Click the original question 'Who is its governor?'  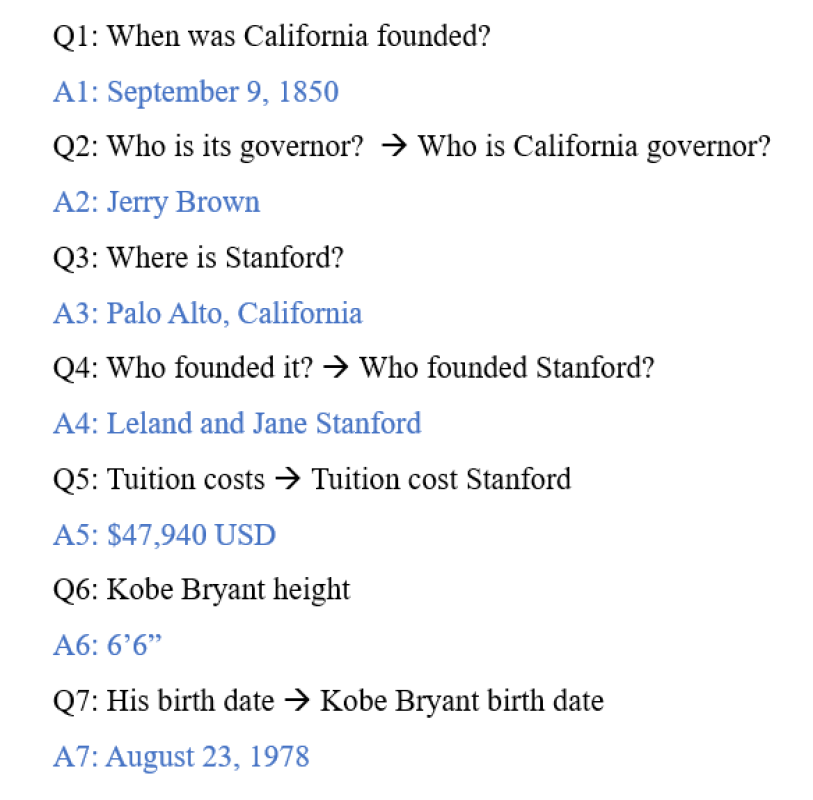[x=235, y=147]
